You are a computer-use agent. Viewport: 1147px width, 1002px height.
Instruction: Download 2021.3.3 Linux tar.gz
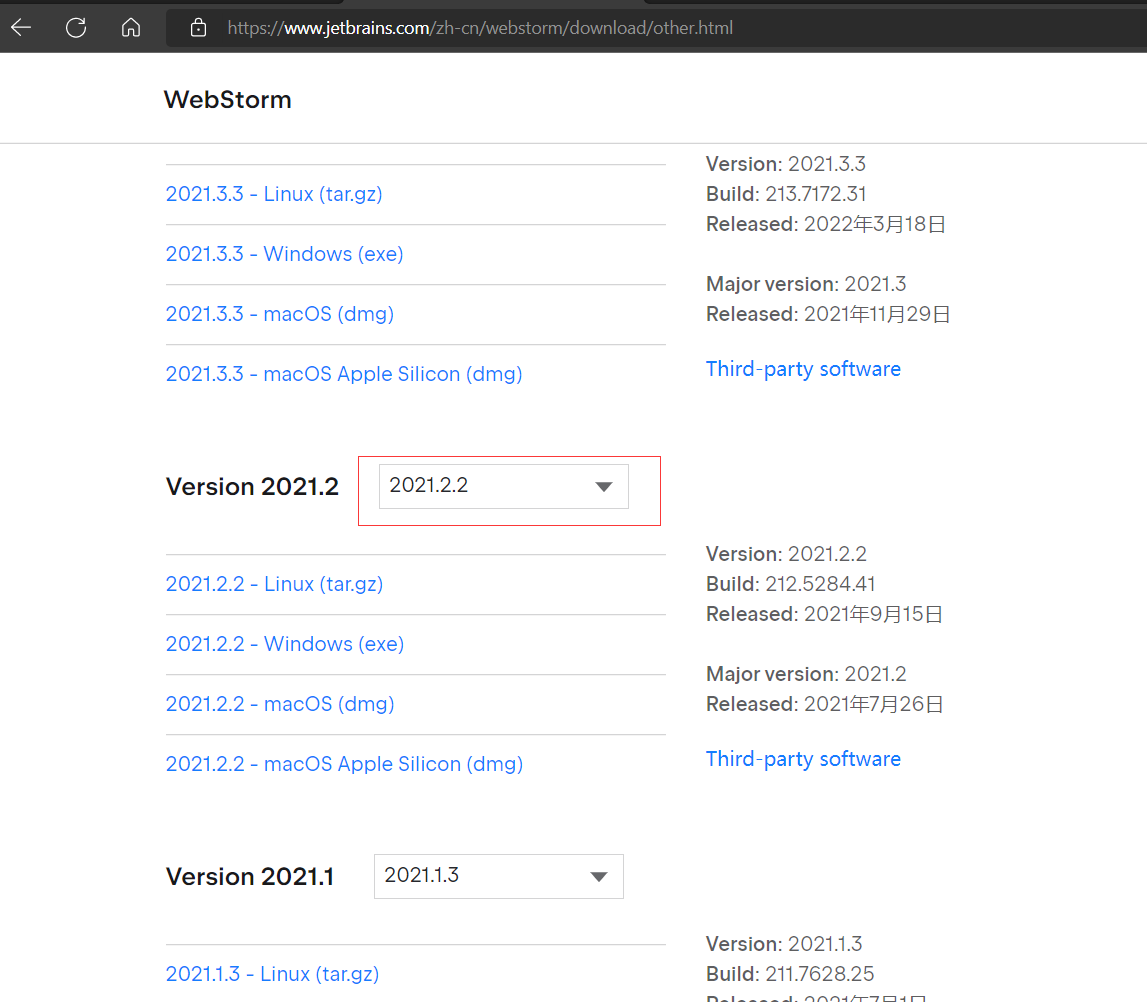click(x=274, y=194)
